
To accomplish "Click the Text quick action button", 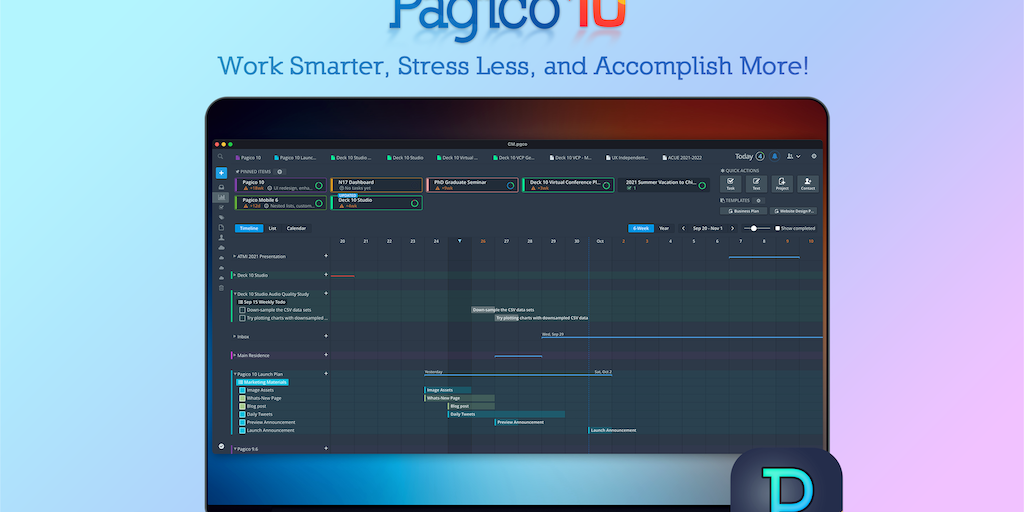I will point(756,184).
